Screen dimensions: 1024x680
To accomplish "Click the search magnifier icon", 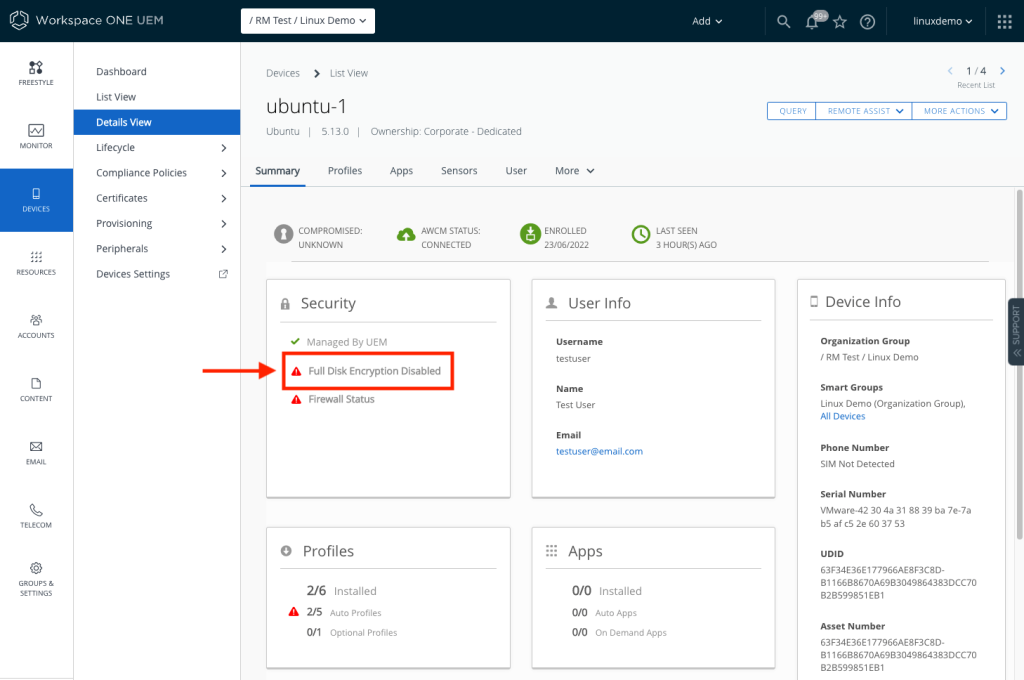I will pos(784,22).
